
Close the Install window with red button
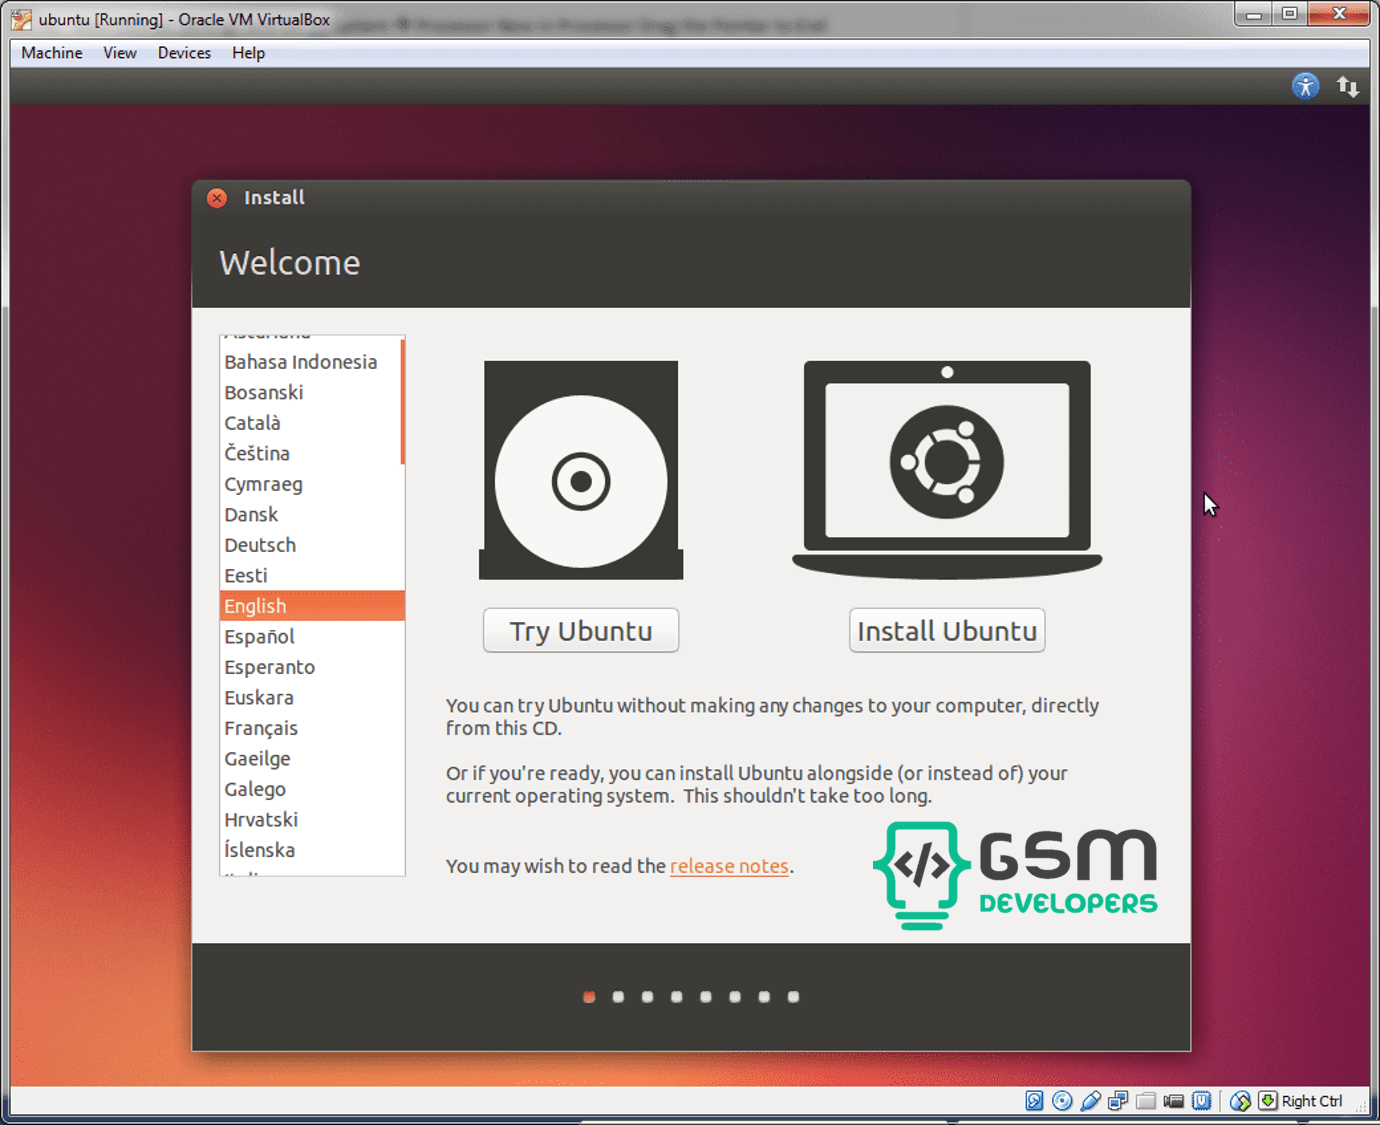point(217,198)
